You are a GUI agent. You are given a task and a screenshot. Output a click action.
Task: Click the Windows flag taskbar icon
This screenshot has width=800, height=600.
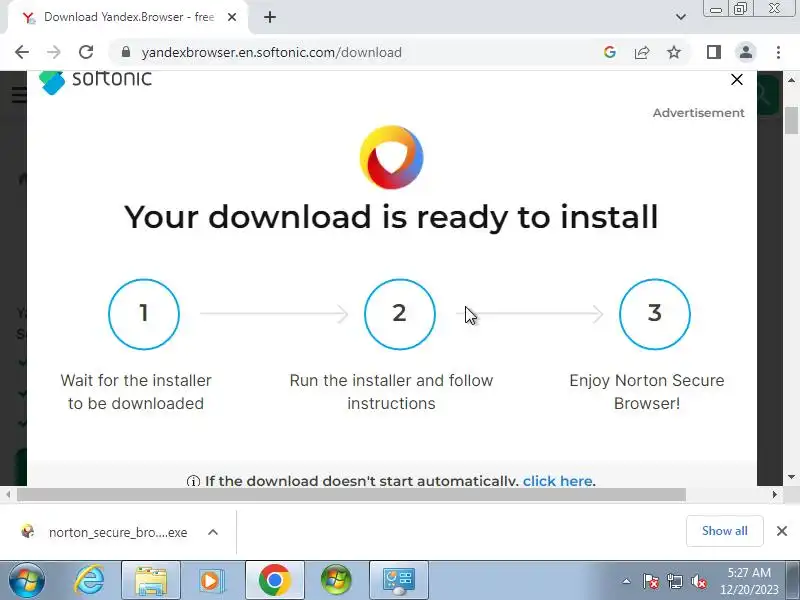pos(336,580)
